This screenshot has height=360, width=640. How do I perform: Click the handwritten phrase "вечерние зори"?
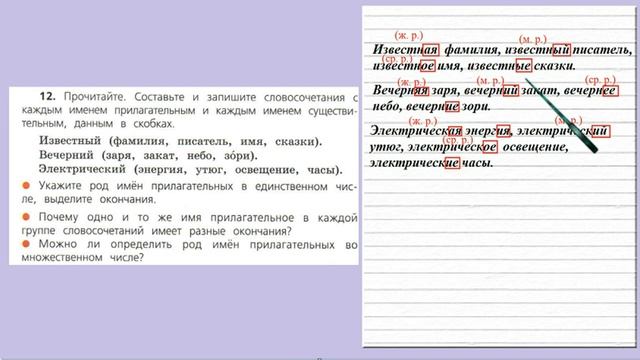click(x=448, y=107)
